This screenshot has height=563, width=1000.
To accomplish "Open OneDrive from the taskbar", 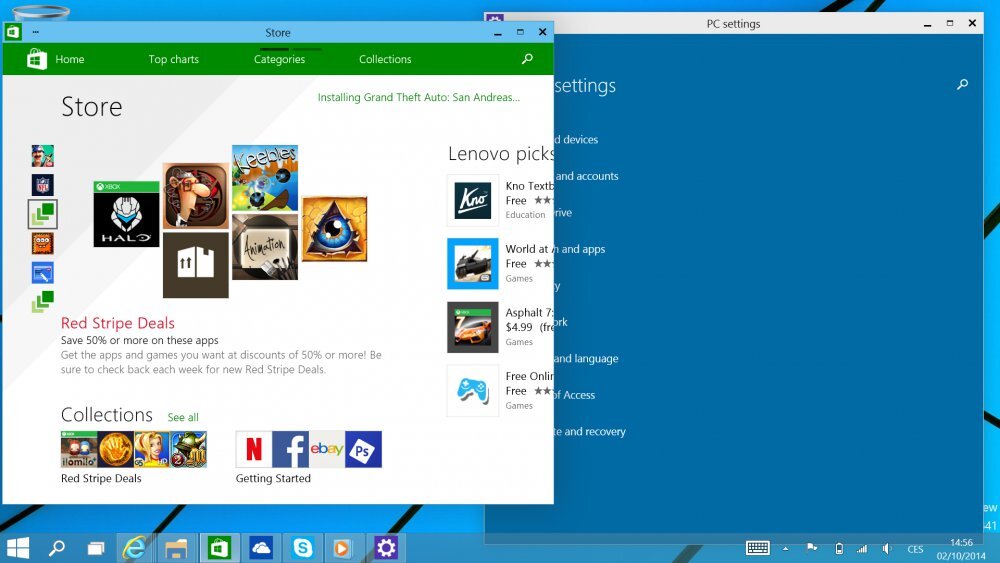I will click(x=261, y=548).
